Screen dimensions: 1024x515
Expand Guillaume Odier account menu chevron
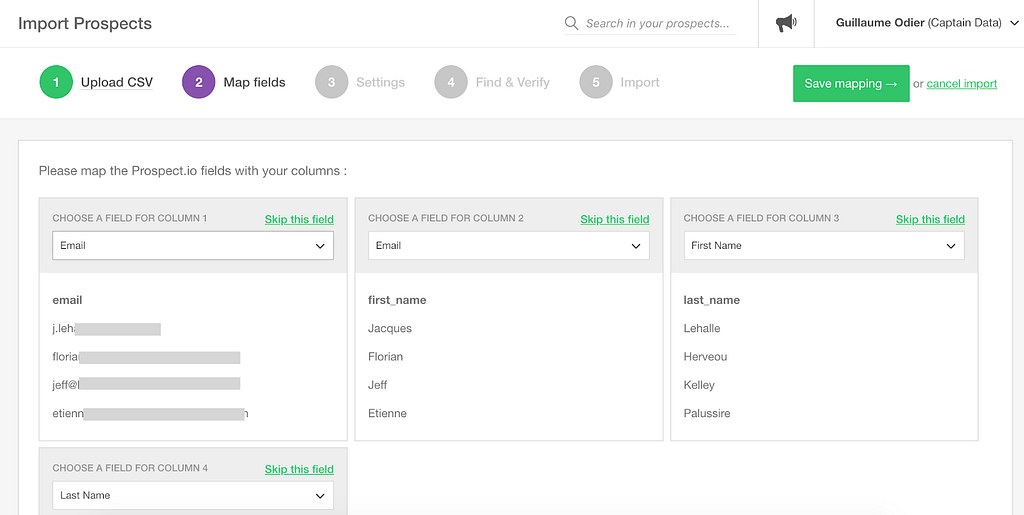point(1014,23)
